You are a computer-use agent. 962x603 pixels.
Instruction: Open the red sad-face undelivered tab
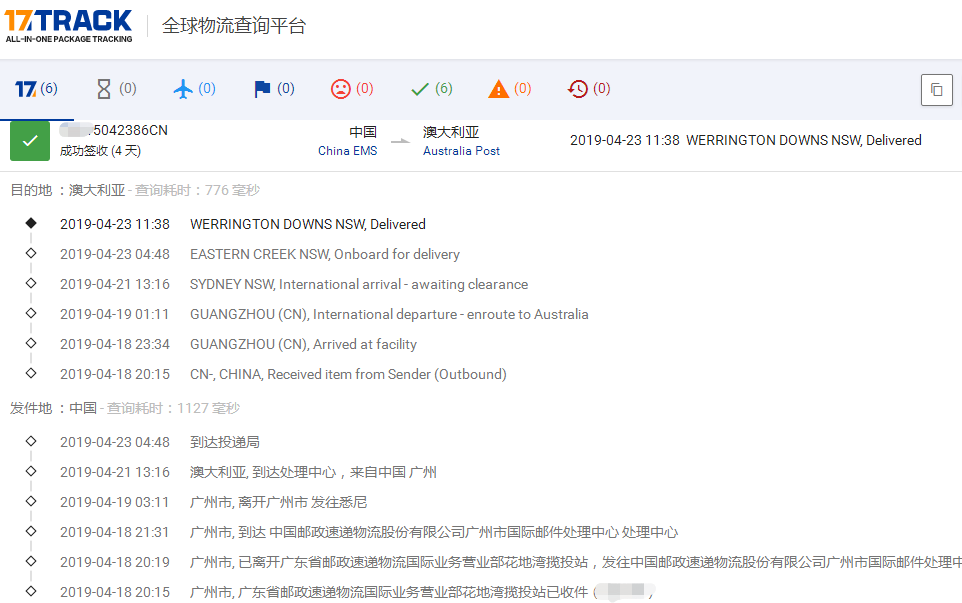coord(350,88)
